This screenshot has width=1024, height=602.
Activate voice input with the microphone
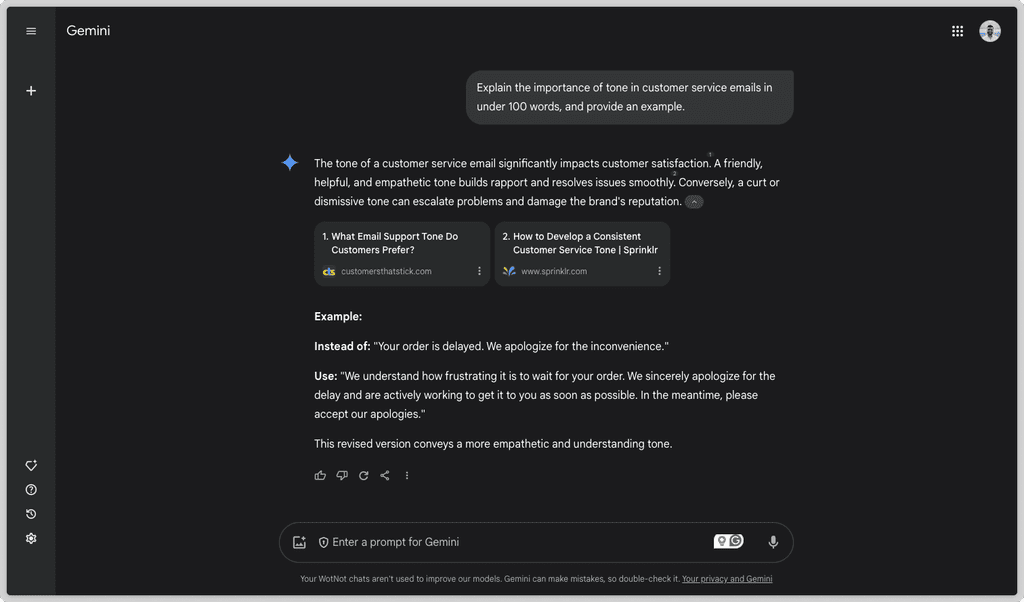(772, 541)
